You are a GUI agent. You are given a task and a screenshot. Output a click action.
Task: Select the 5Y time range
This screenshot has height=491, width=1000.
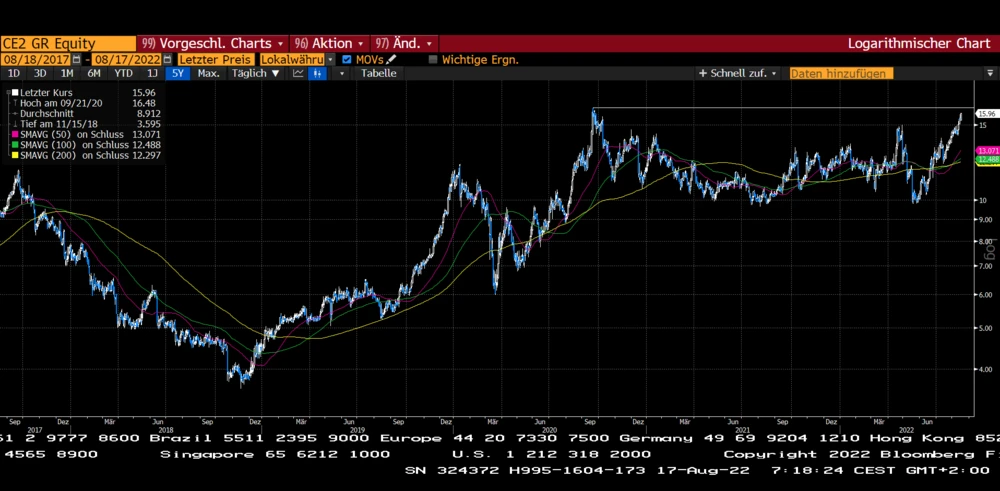tap(177, 74)
